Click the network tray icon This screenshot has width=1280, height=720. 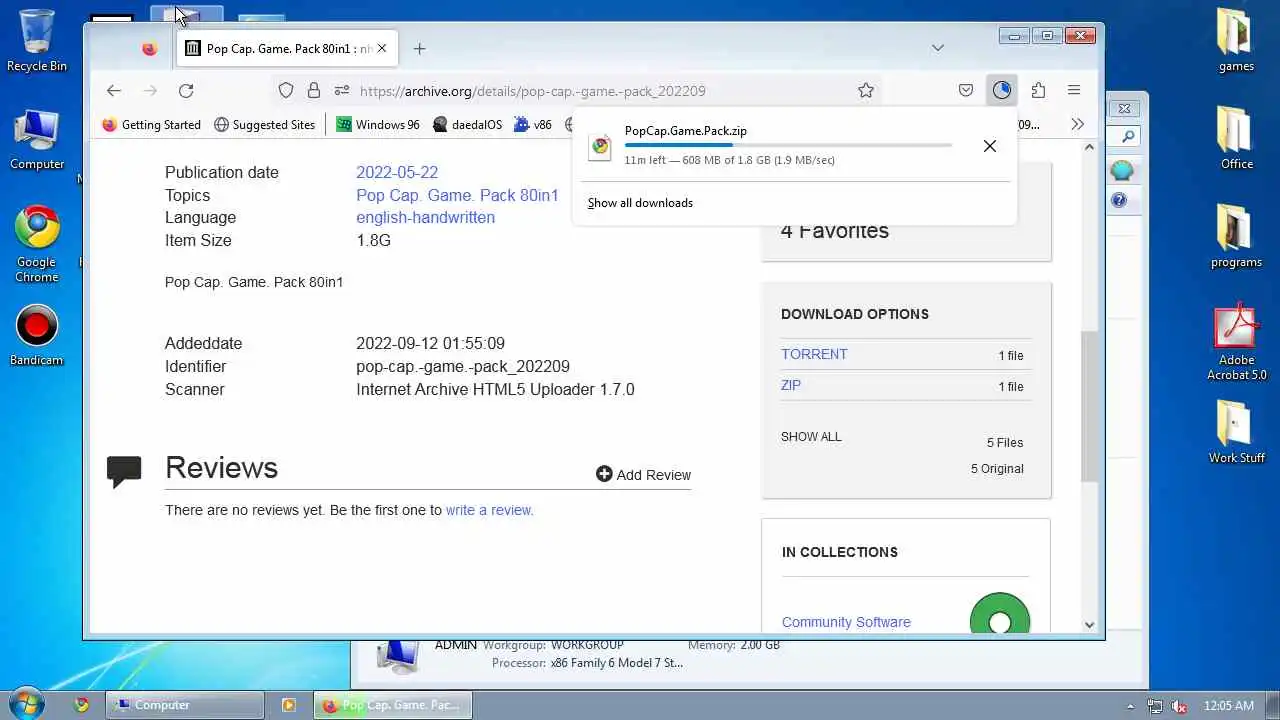click(x=1155, y=706)
